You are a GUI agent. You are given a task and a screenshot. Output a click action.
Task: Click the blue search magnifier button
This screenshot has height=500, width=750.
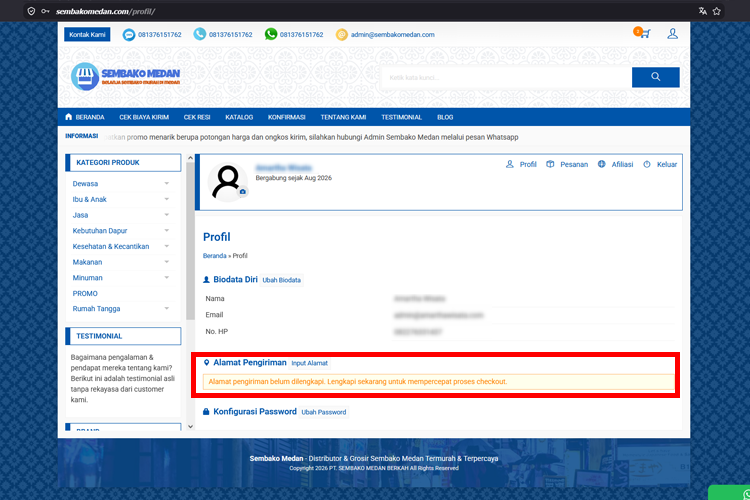click(x=655, y=77)
